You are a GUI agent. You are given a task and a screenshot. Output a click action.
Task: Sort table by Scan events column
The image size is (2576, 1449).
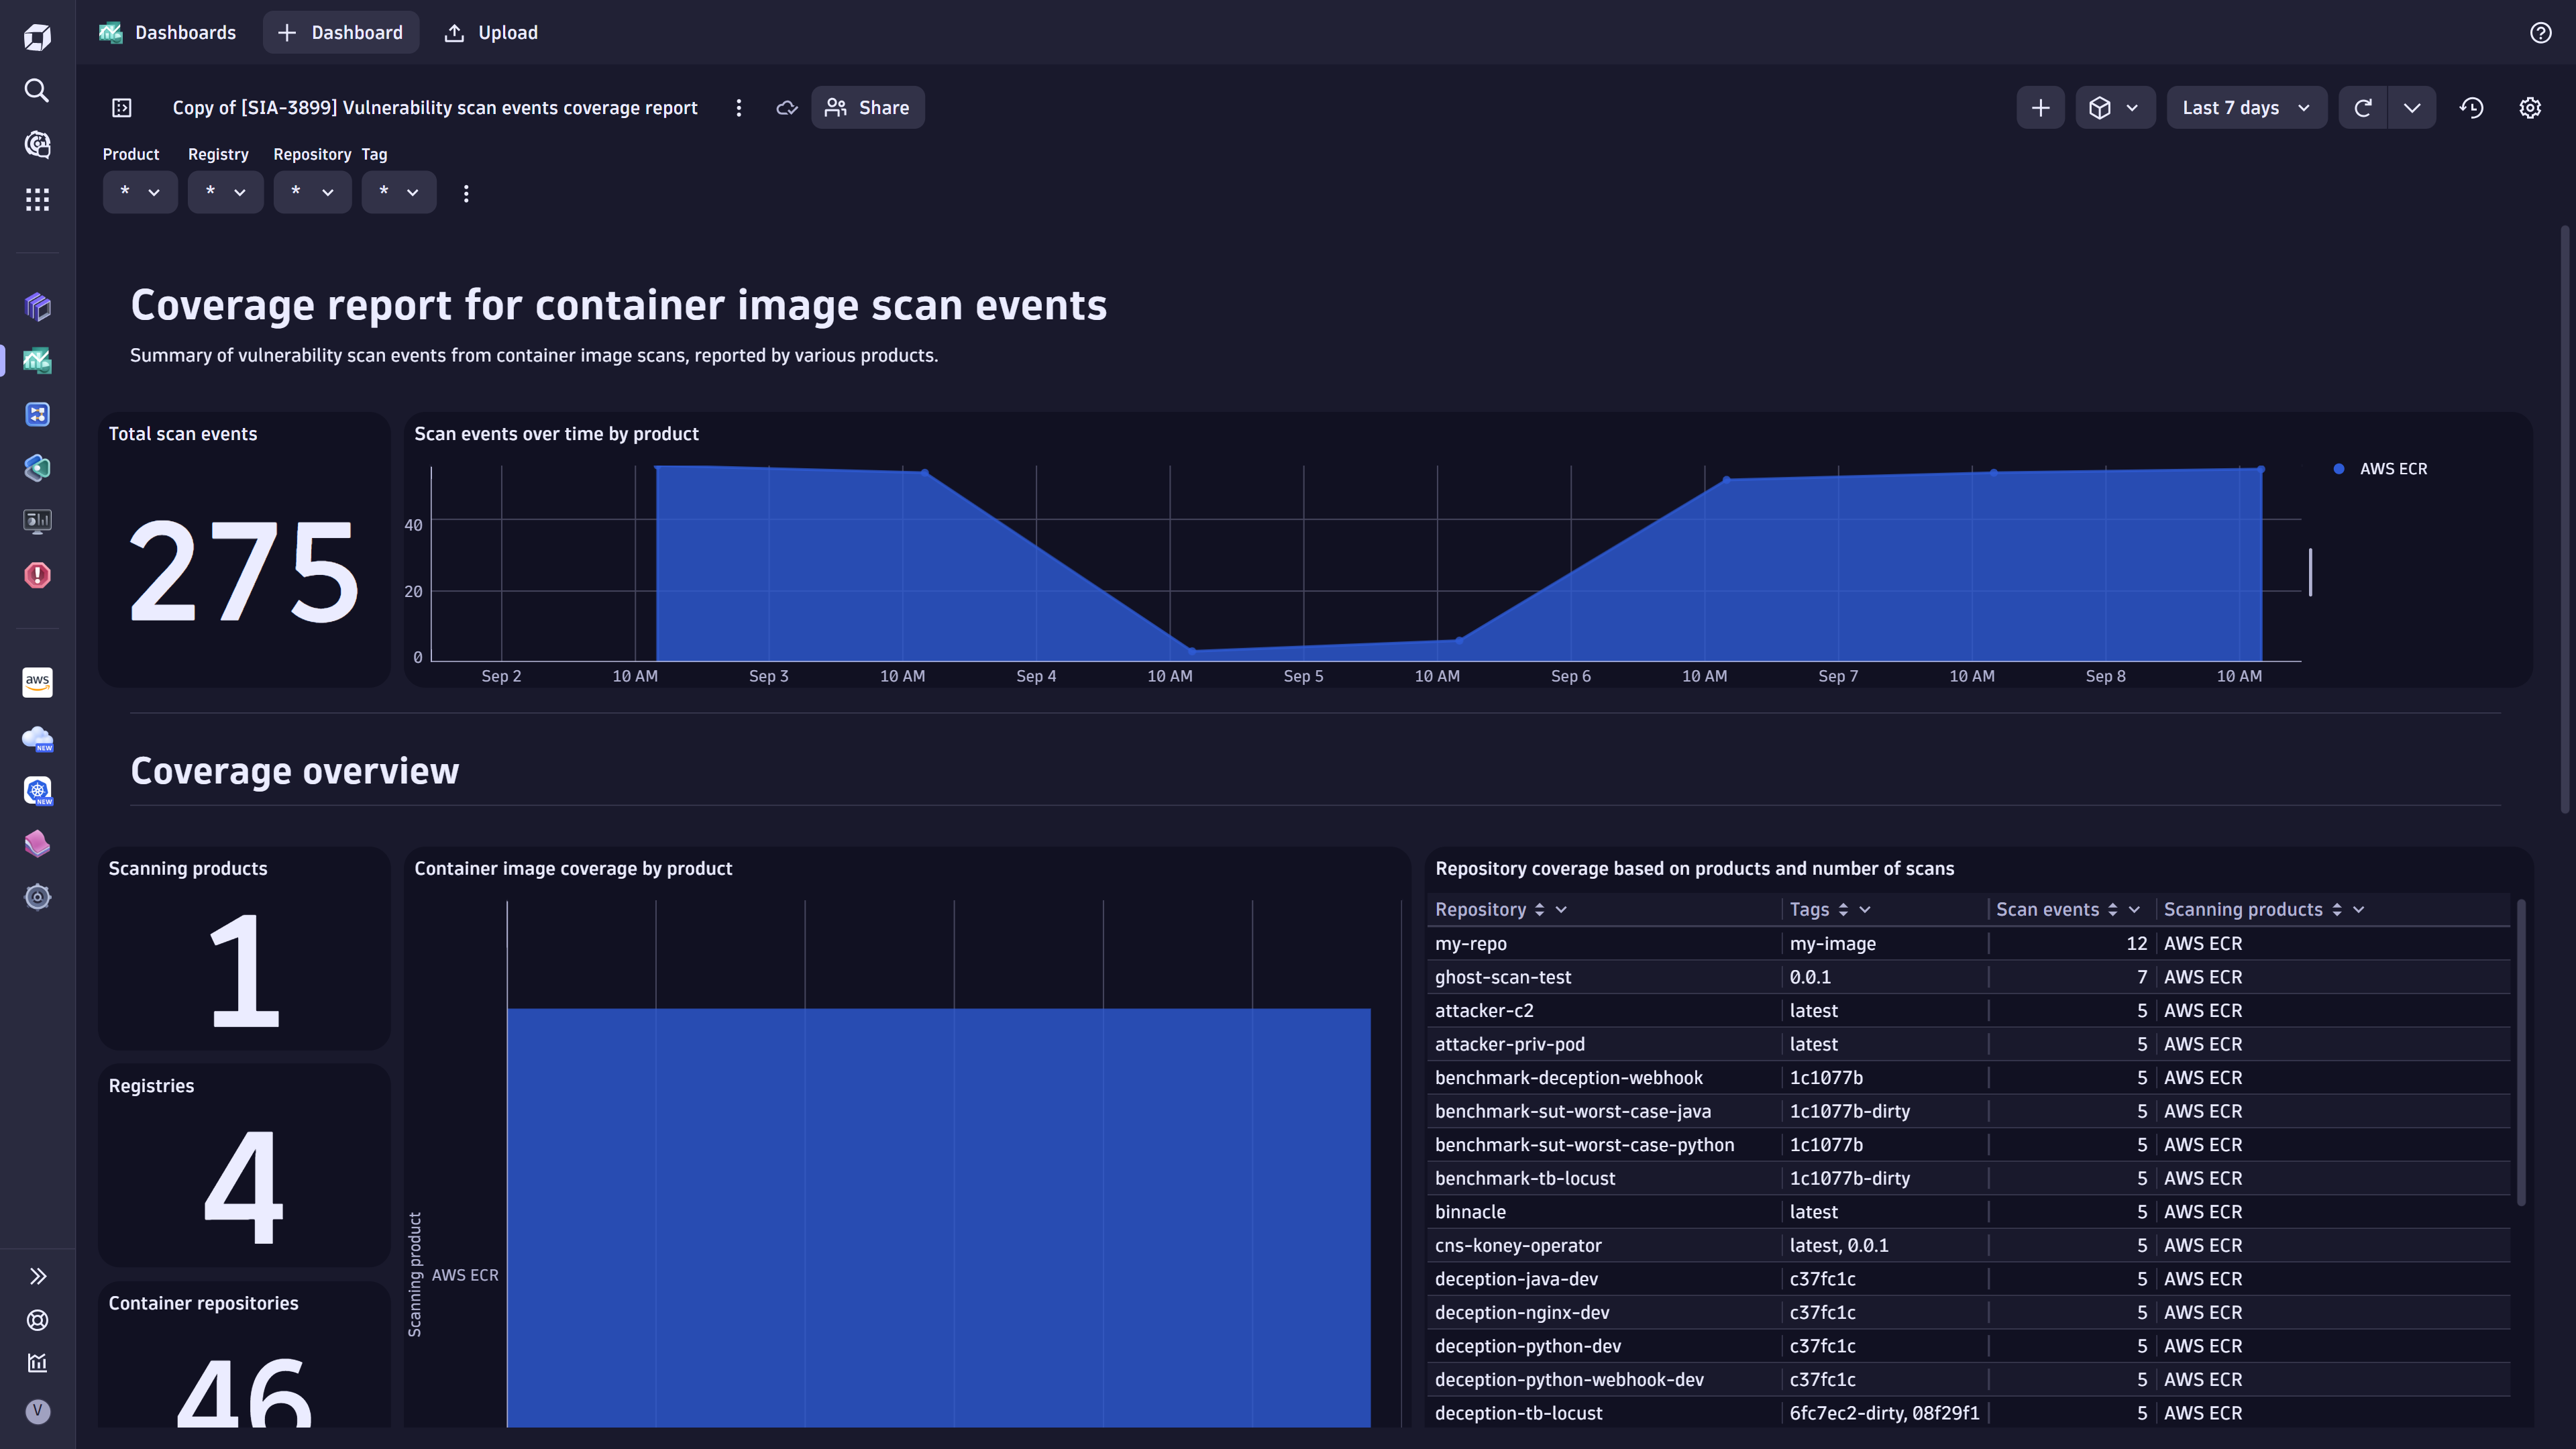point(2112,910)
